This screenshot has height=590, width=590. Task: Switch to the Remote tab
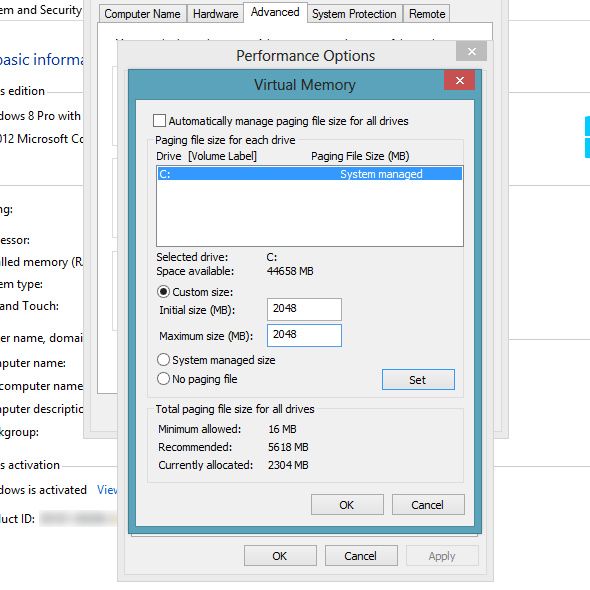[x=427, y=14]
